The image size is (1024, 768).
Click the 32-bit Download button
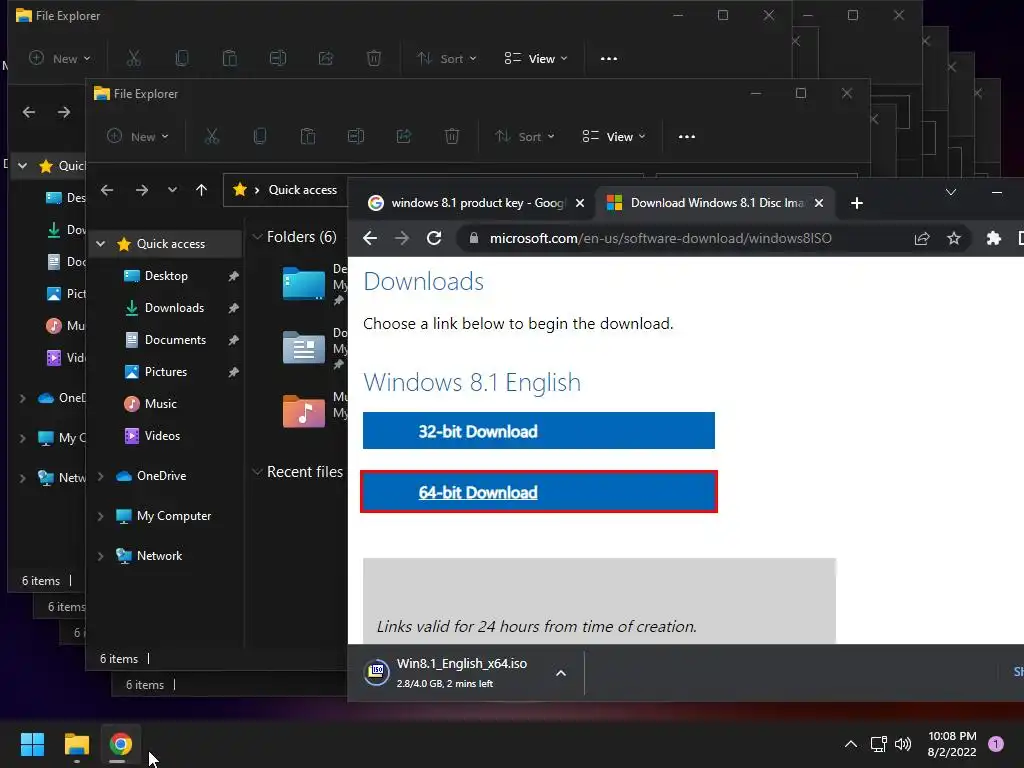[x=539, y=430]
